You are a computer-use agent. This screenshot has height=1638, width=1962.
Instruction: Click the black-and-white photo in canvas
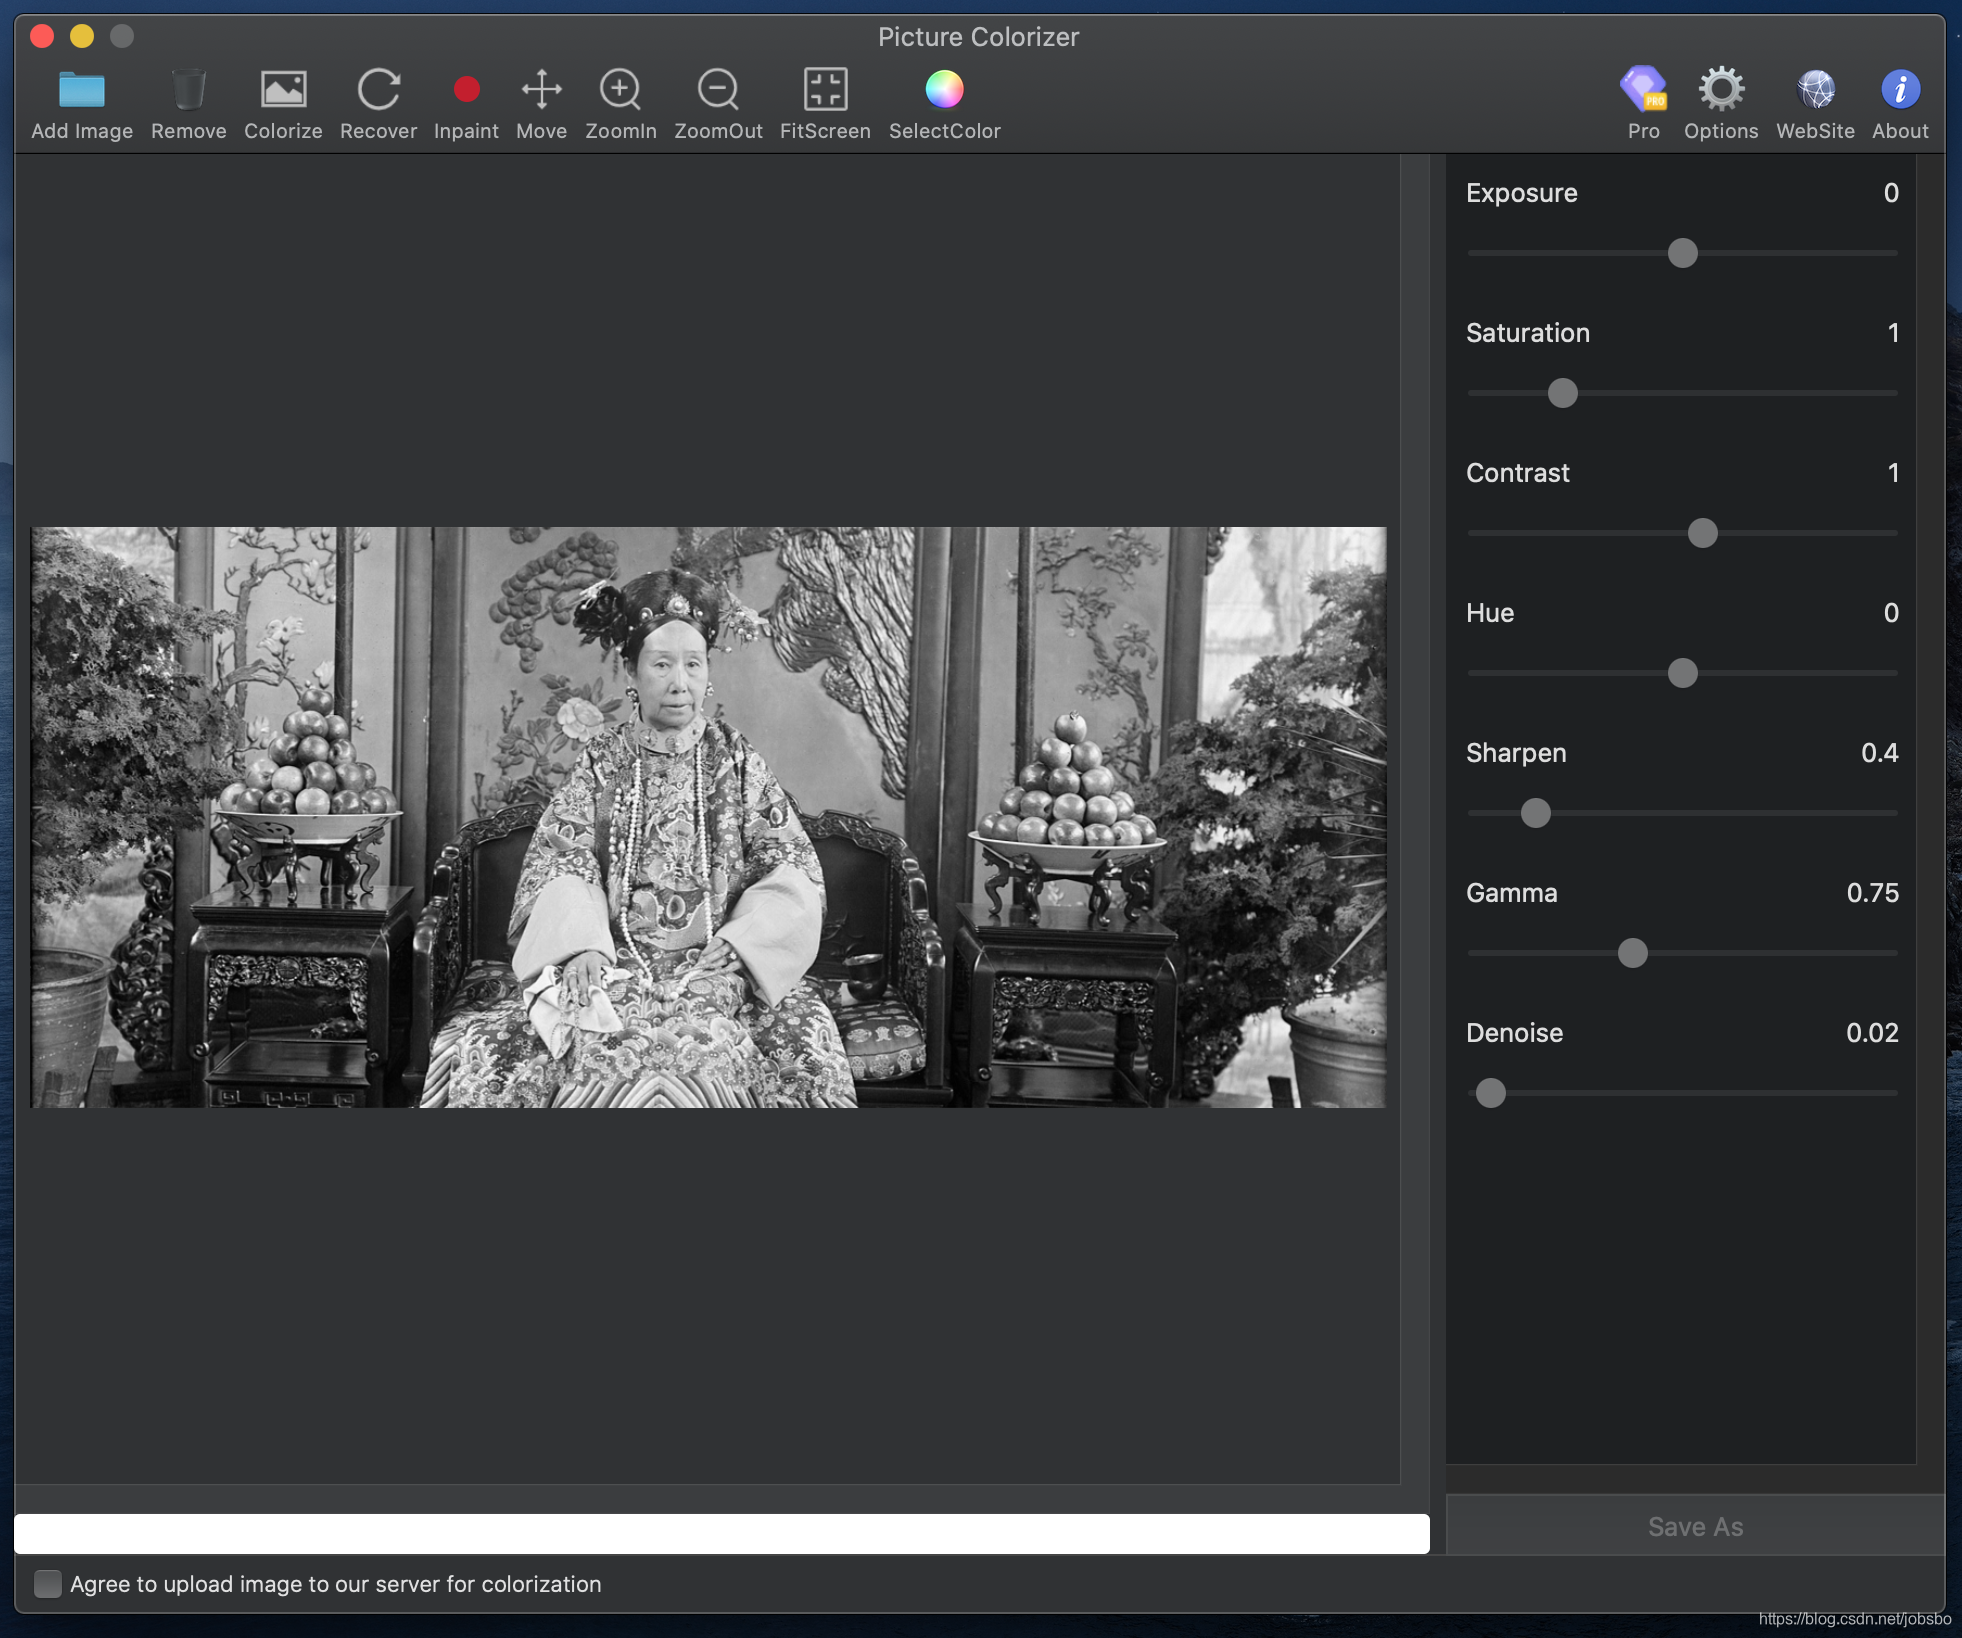coord(708,817)
